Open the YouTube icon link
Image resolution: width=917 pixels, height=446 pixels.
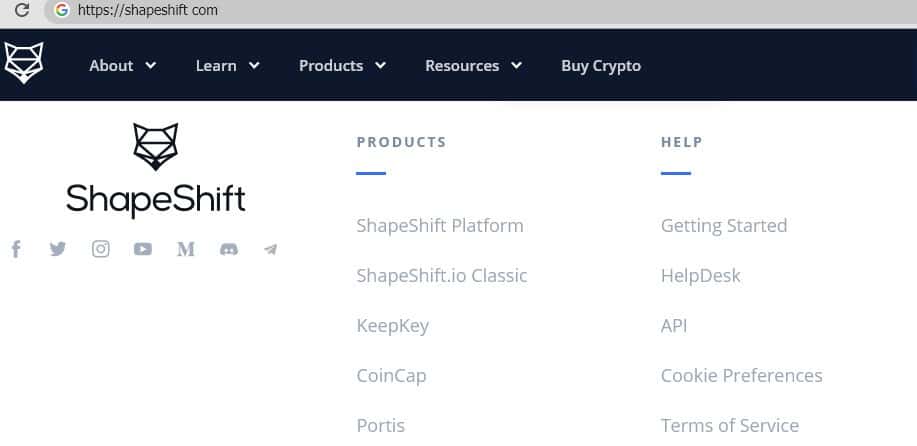coord(143,249)
